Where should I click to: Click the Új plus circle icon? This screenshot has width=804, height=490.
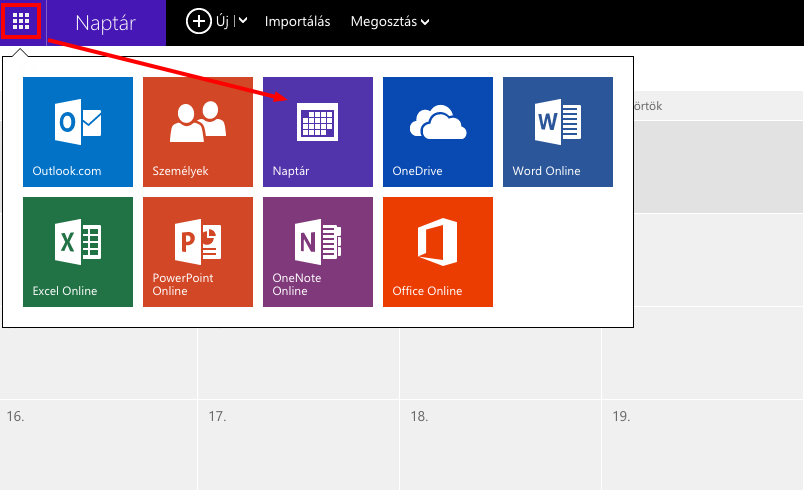[x=198, y=22]
